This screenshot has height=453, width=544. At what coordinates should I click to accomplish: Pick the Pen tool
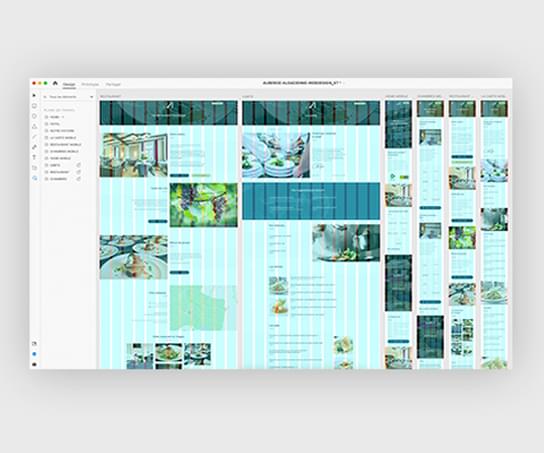tap(34, 147)
